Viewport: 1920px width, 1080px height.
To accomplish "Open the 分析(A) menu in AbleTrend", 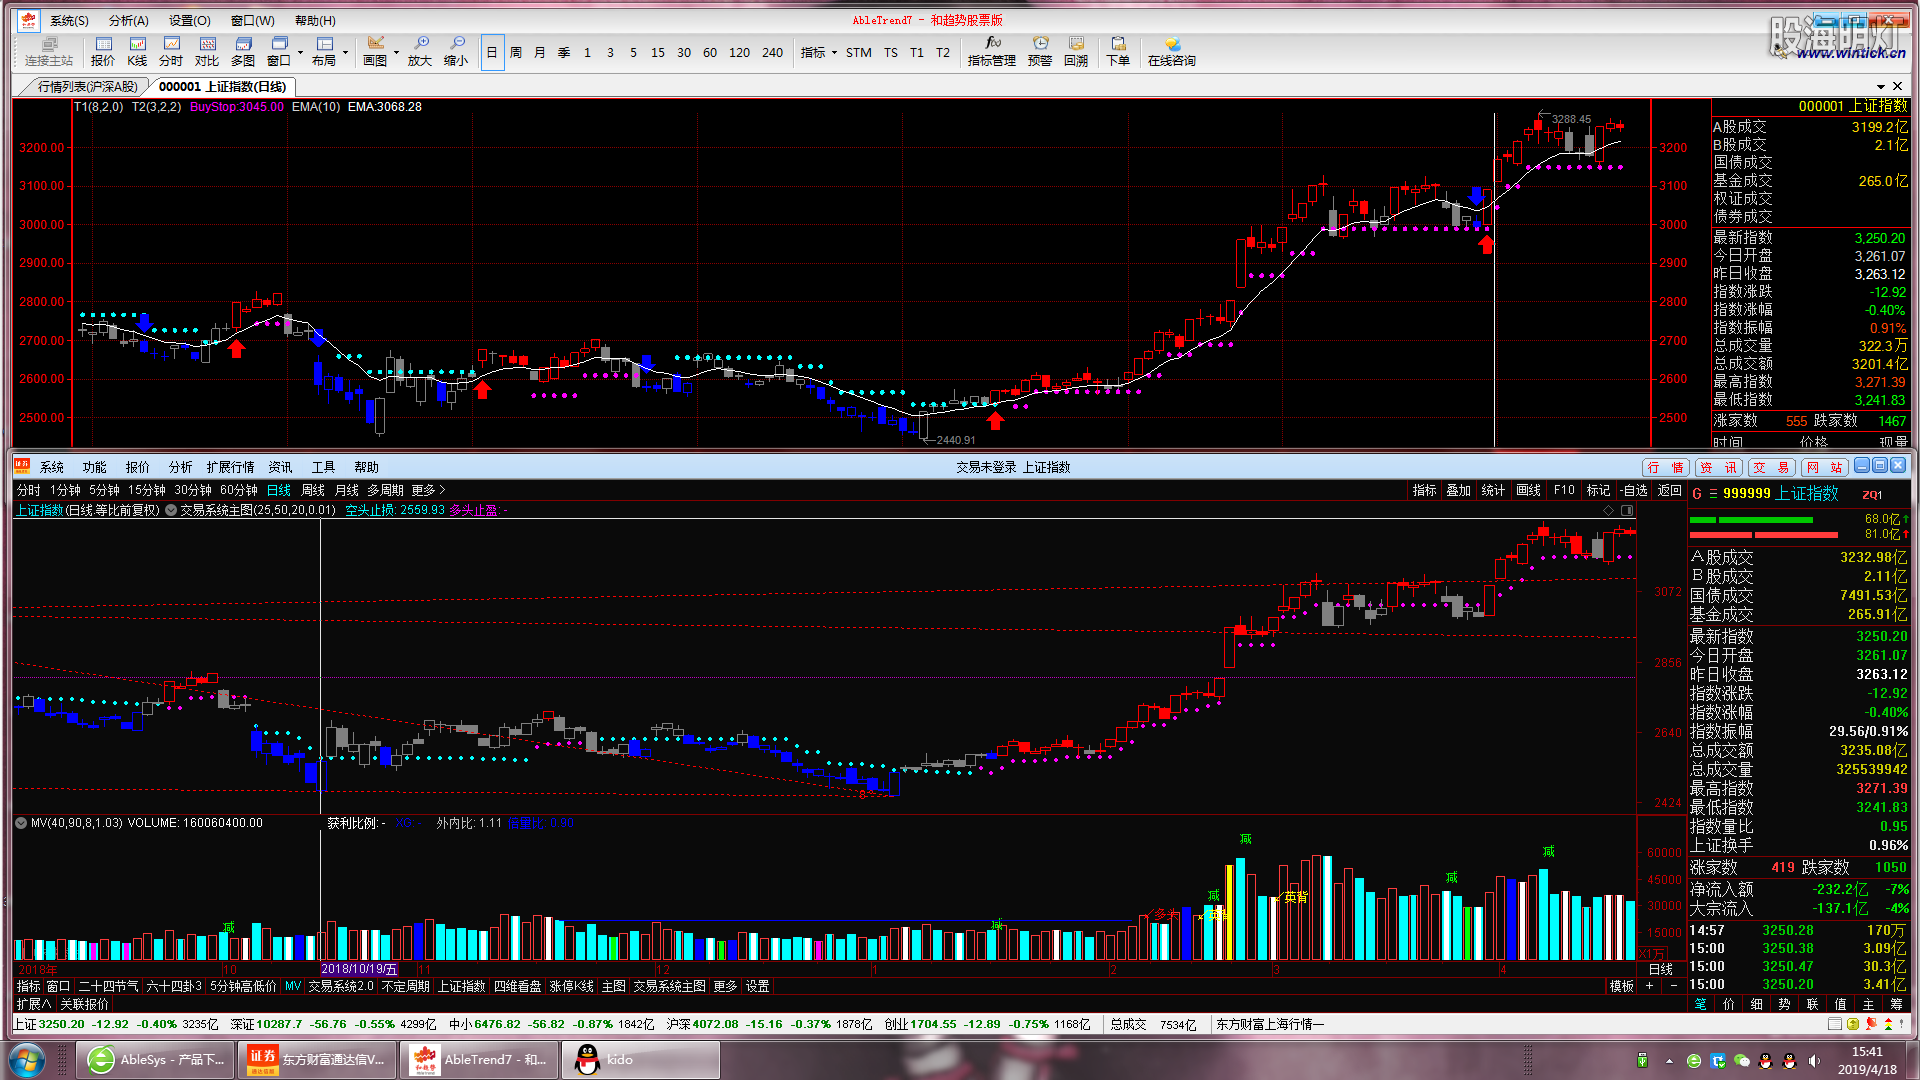I will coord(129,20).
